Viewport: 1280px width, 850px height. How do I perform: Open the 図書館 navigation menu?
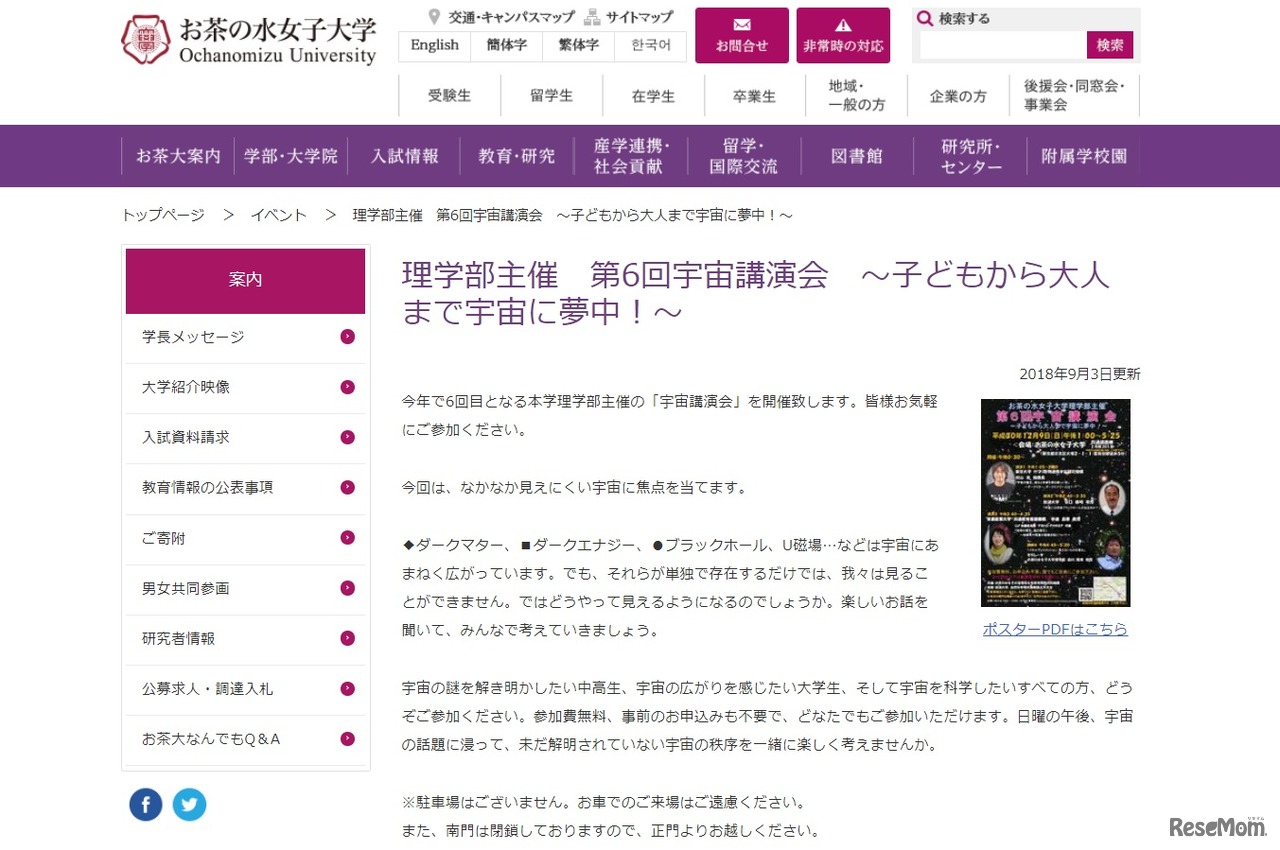pos(855,156)
